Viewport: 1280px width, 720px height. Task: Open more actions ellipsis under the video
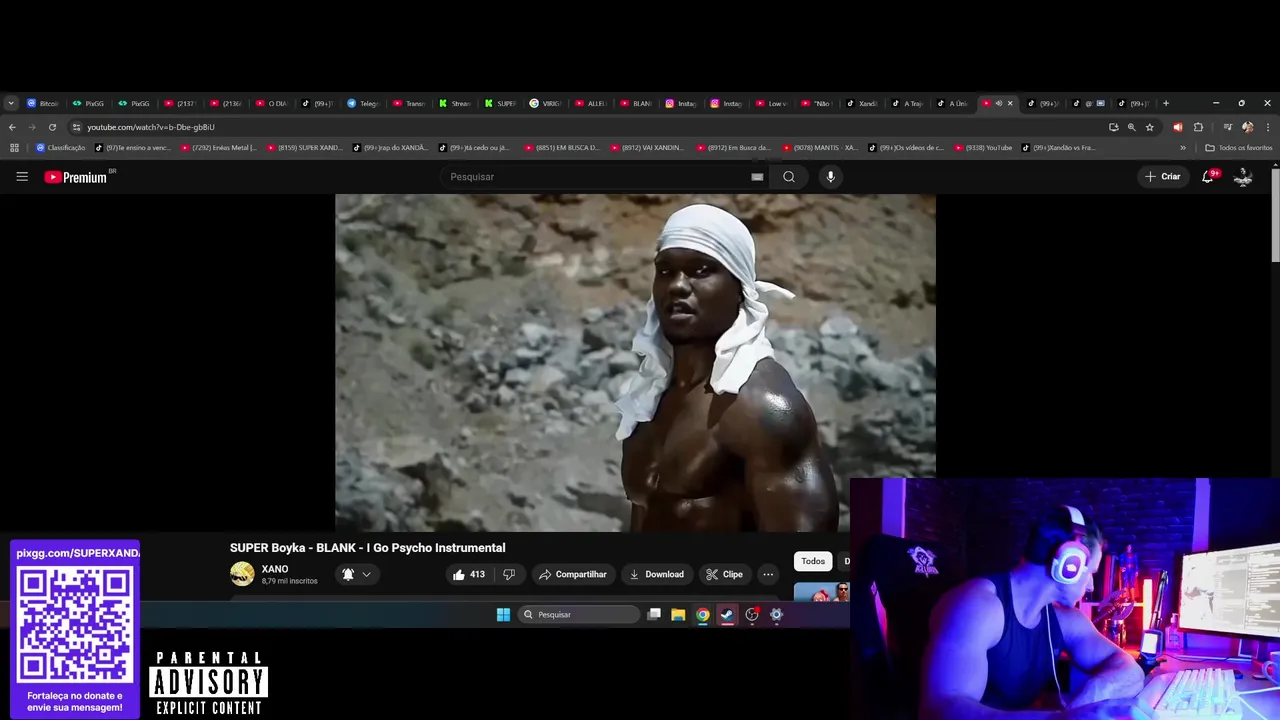point(768,574)
